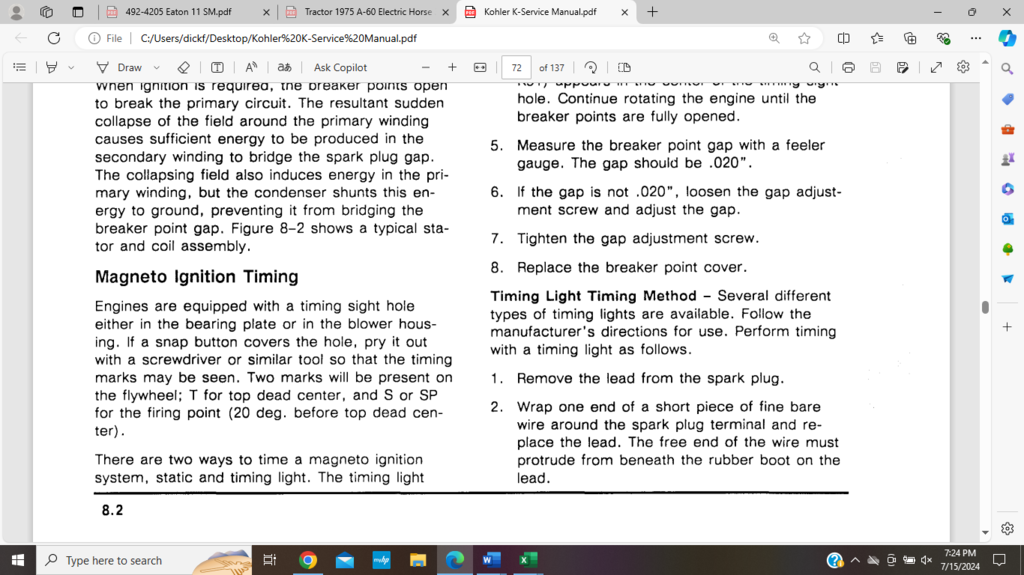Open the sidebar Tools briefcase
Image resolution: width=1024 pixels, height=575 pixels.
coord(1007,129)
